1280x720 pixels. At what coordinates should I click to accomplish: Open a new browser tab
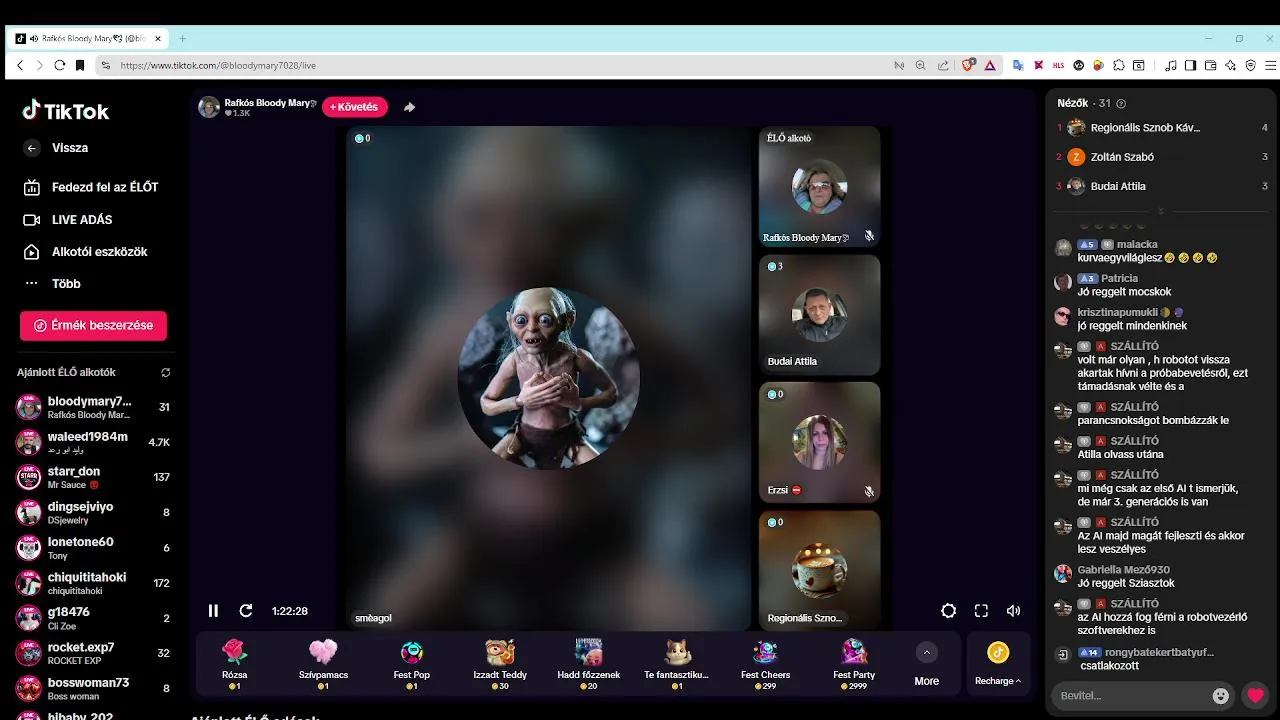click(182, 38)
